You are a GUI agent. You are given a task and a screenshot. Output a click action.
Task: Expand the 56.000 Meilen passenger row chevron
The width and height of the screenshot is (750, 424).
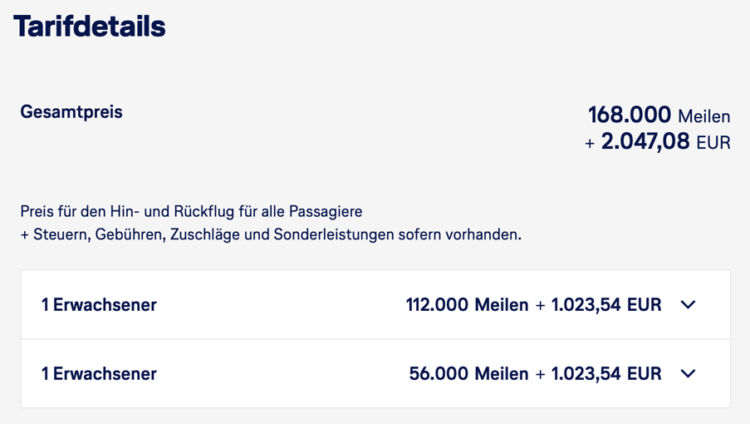[x=687, y=374]
